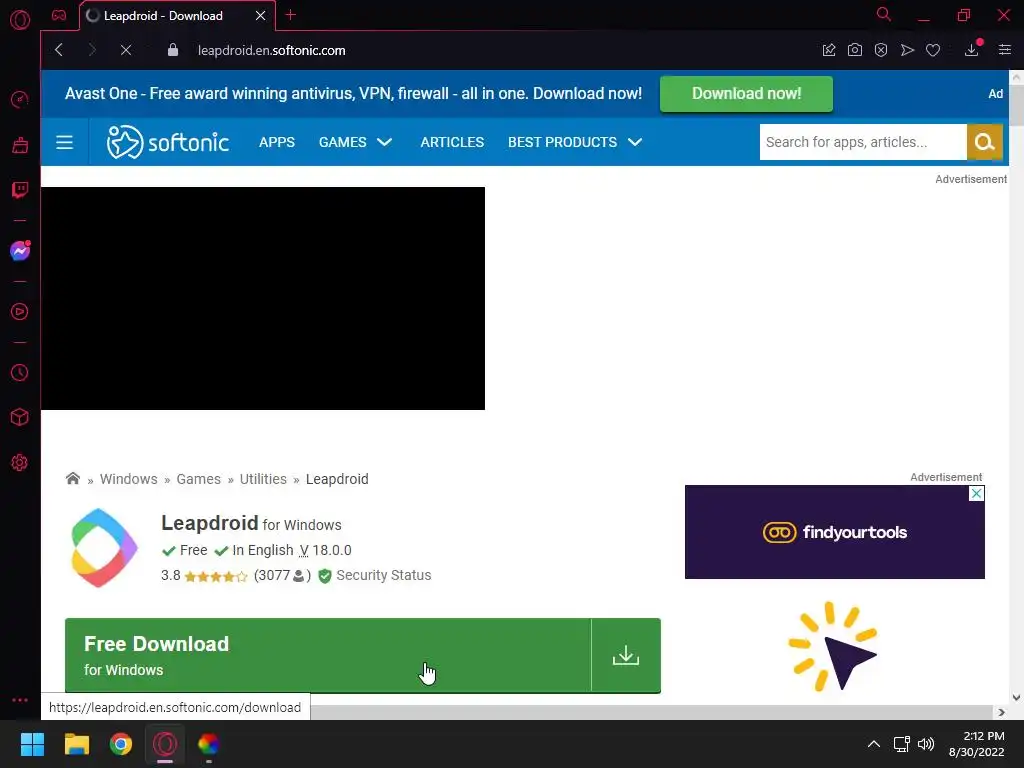Screen dimensions: 1024x768
Task: Click Free Download for Windows button
Action: pyautogui.click(x=328, y=656)
